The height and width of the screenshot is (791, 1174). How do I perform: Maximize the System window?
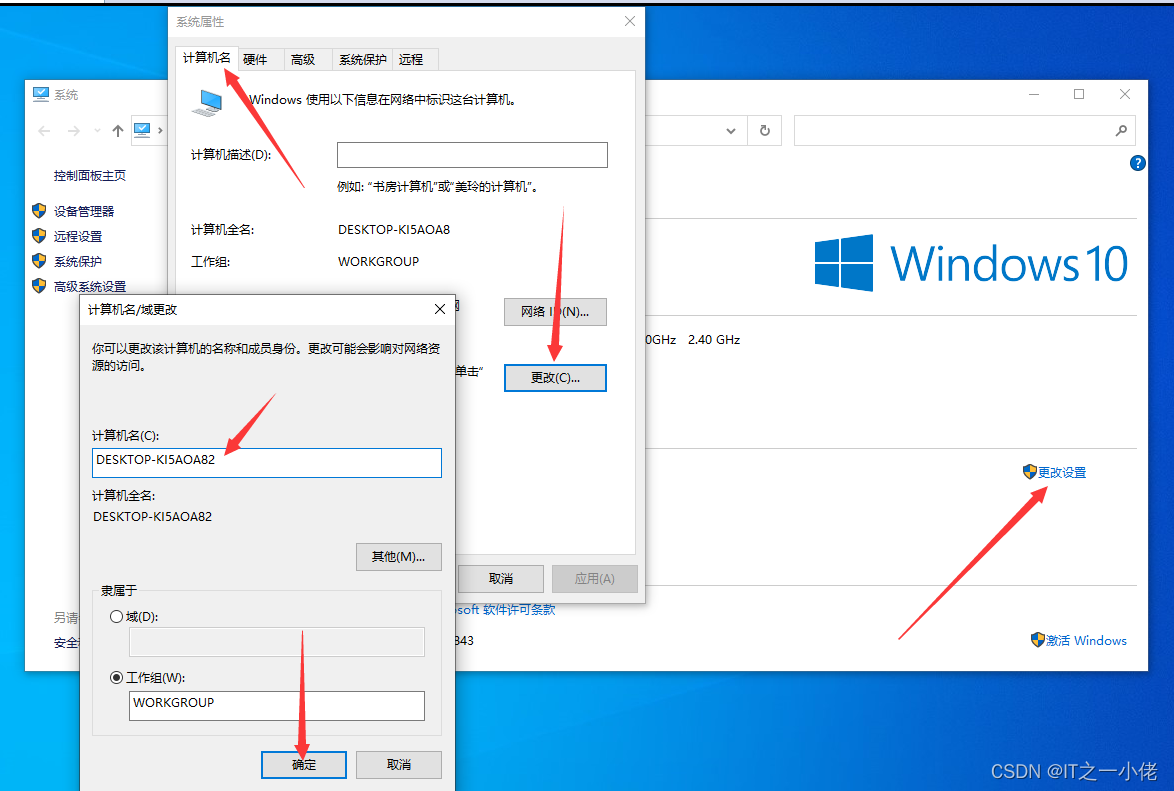[x=1079, y=94]
